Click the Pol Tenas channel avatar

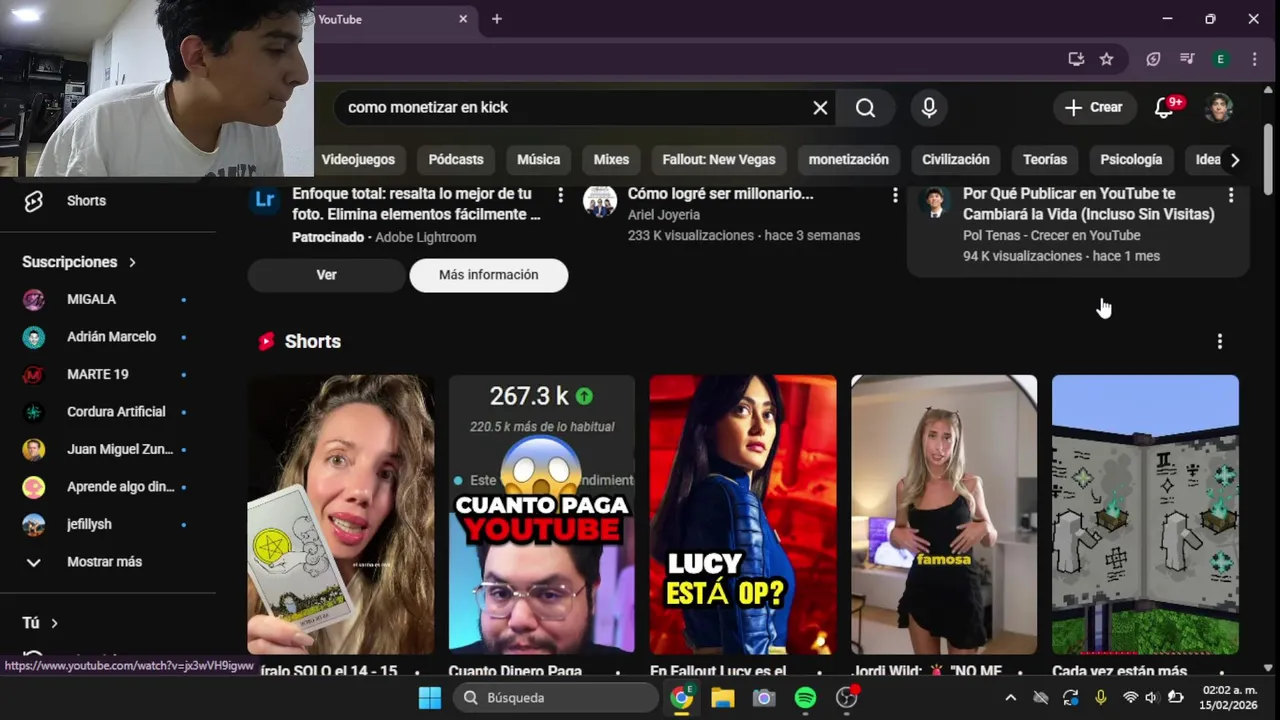point(935,201)
